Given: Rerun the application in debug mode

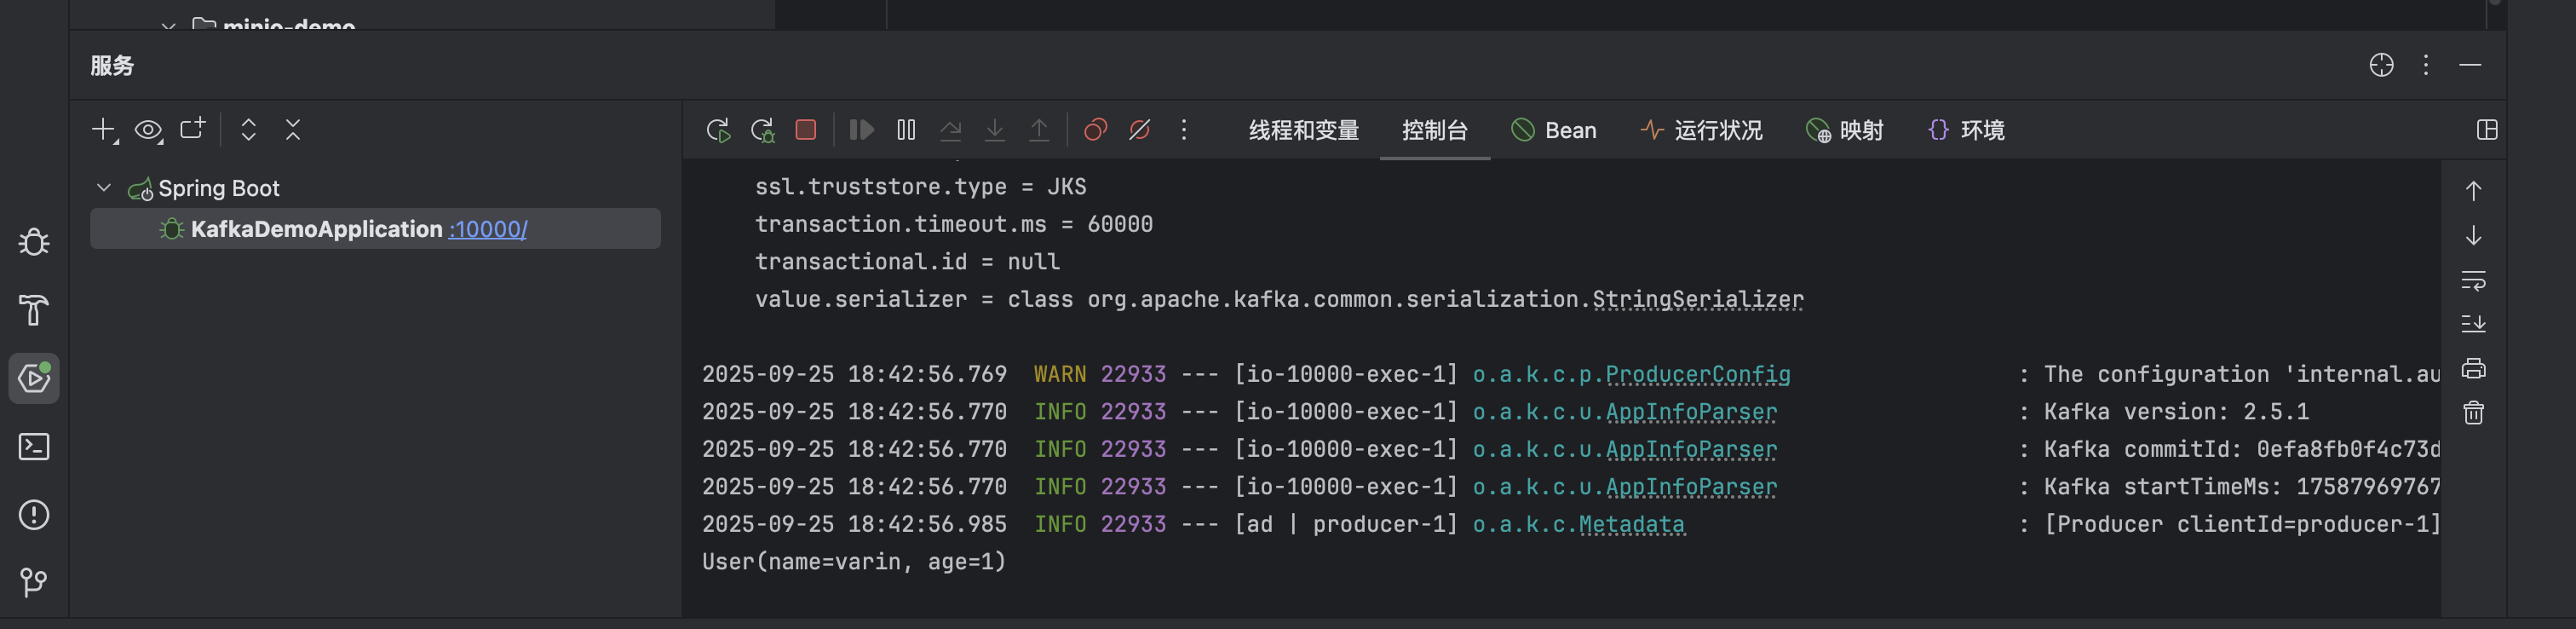Looking at the screenshot, I should point(763,130).
